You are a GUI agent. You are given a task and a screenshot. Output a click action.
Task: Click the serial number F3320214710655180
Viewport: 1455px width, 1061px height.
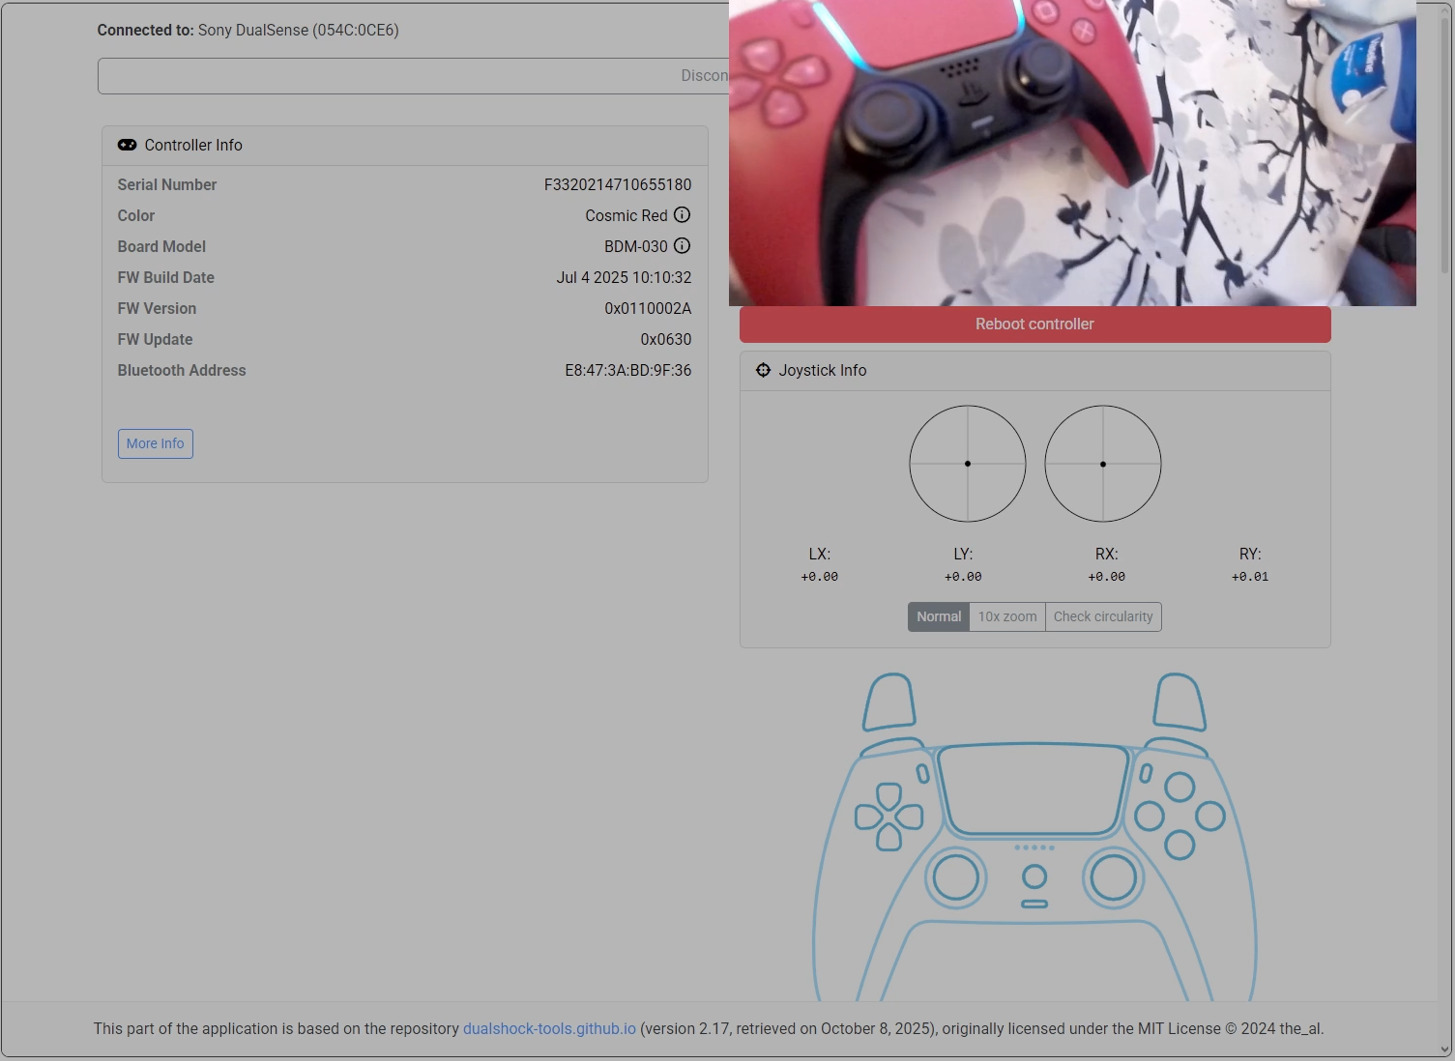pos(618,185)
